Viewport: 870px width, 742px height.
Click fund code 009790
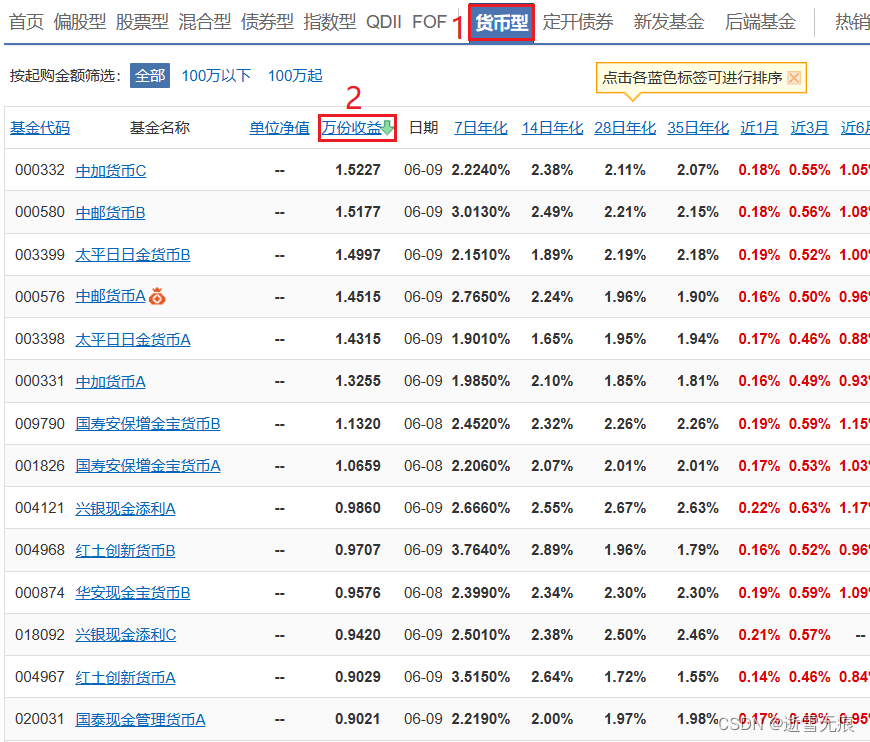39,423
